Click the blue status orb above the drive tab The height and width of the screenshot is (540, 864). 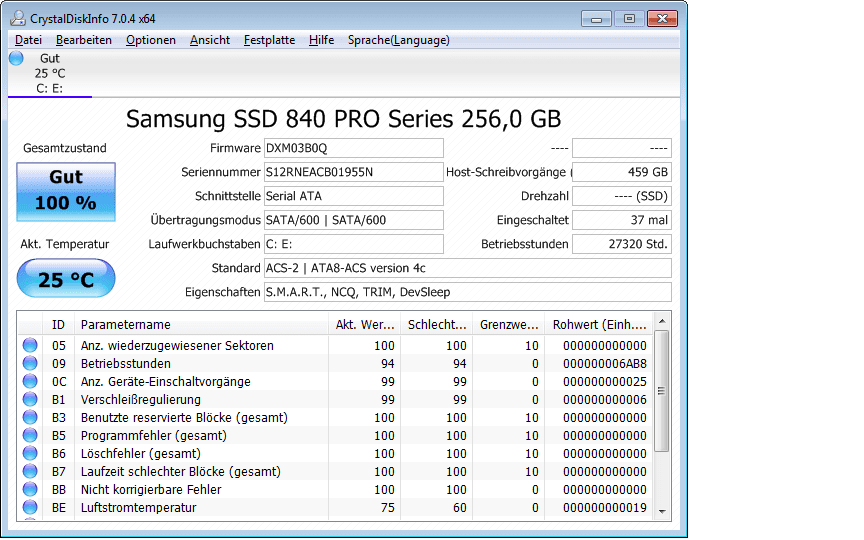click(17, 58)
